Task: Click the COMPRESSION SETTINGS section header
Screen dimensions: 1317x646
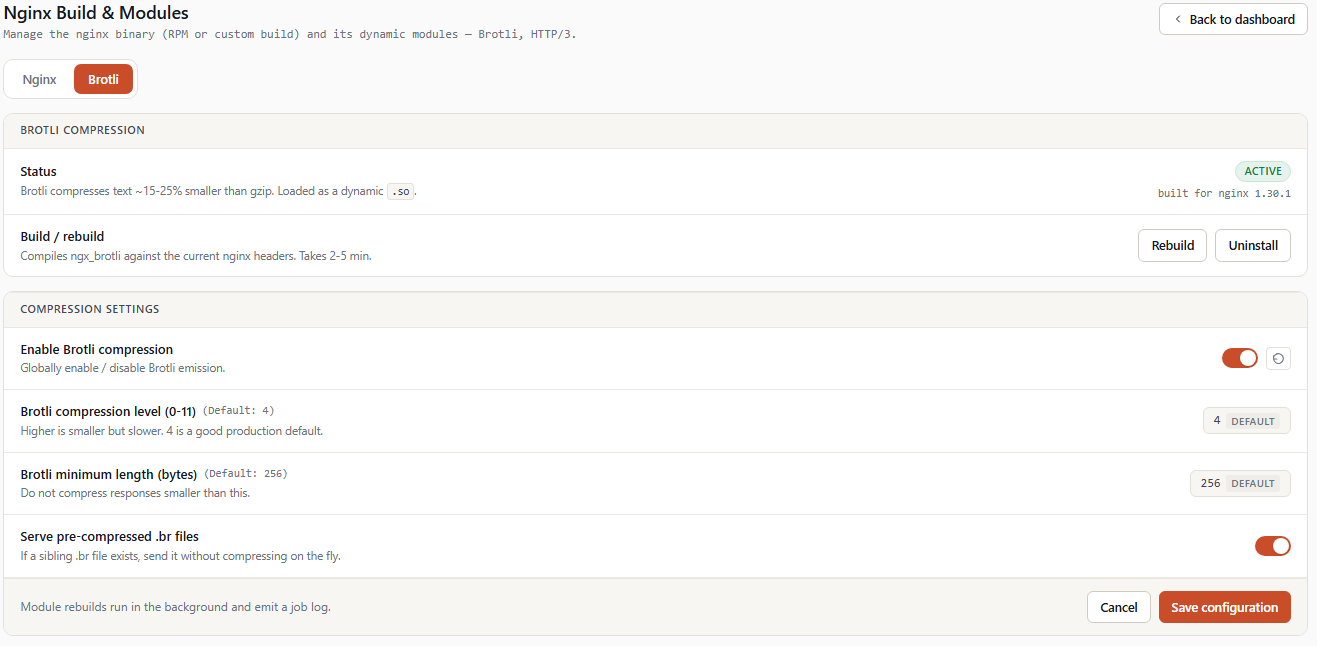Action: tap(90, 309)
